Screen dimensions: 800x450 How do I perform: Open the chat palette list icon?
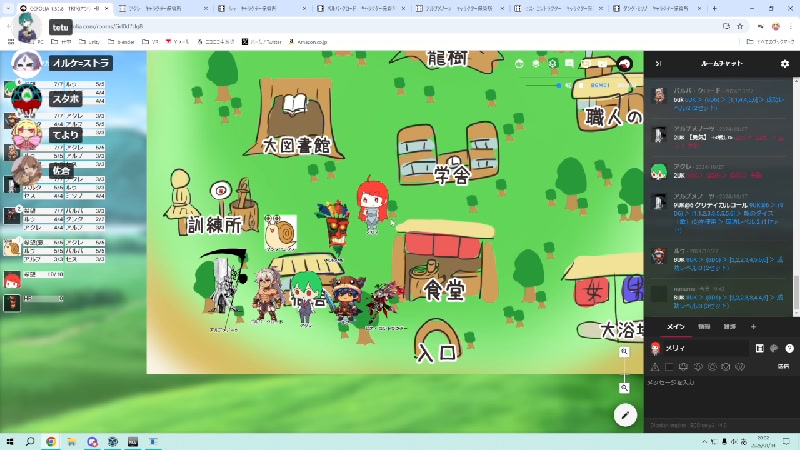pyautogui.click(x=760, y=348)
